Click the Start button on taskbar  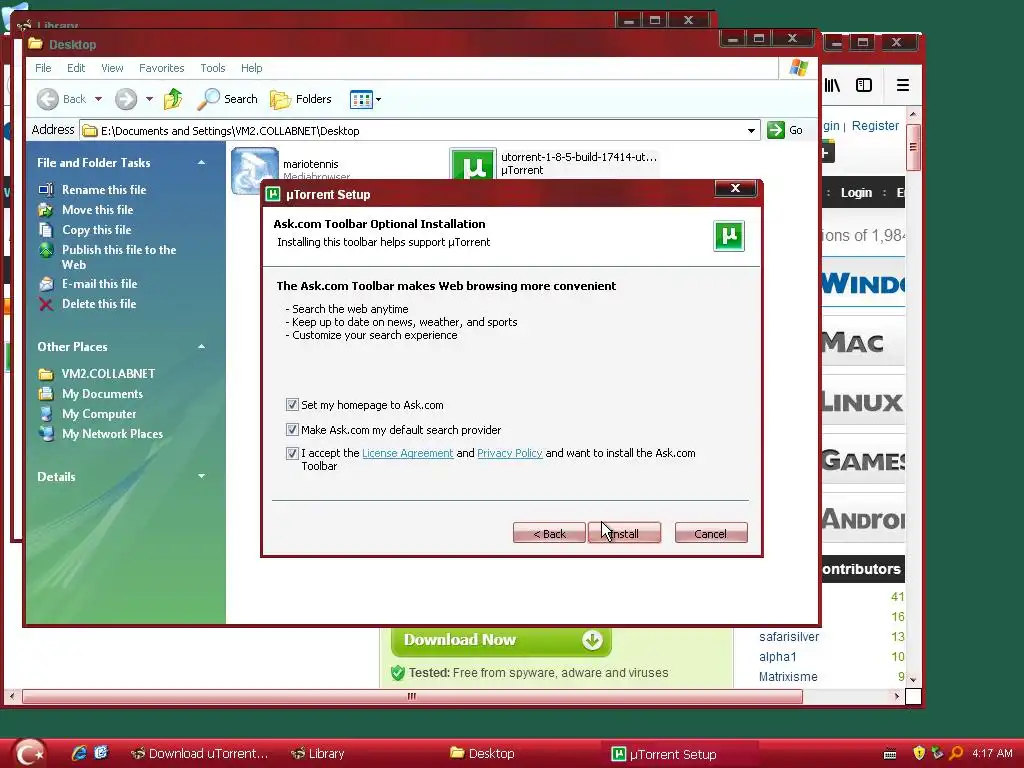pyautogui.click(x=30, y=753)
